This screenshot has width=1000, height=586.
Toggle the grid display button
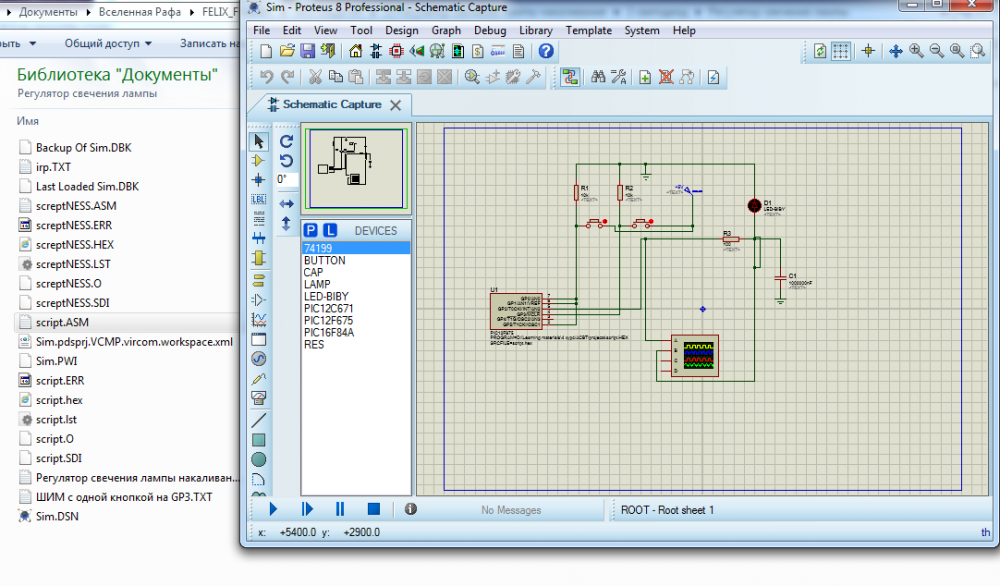click(x=841, y=51)
